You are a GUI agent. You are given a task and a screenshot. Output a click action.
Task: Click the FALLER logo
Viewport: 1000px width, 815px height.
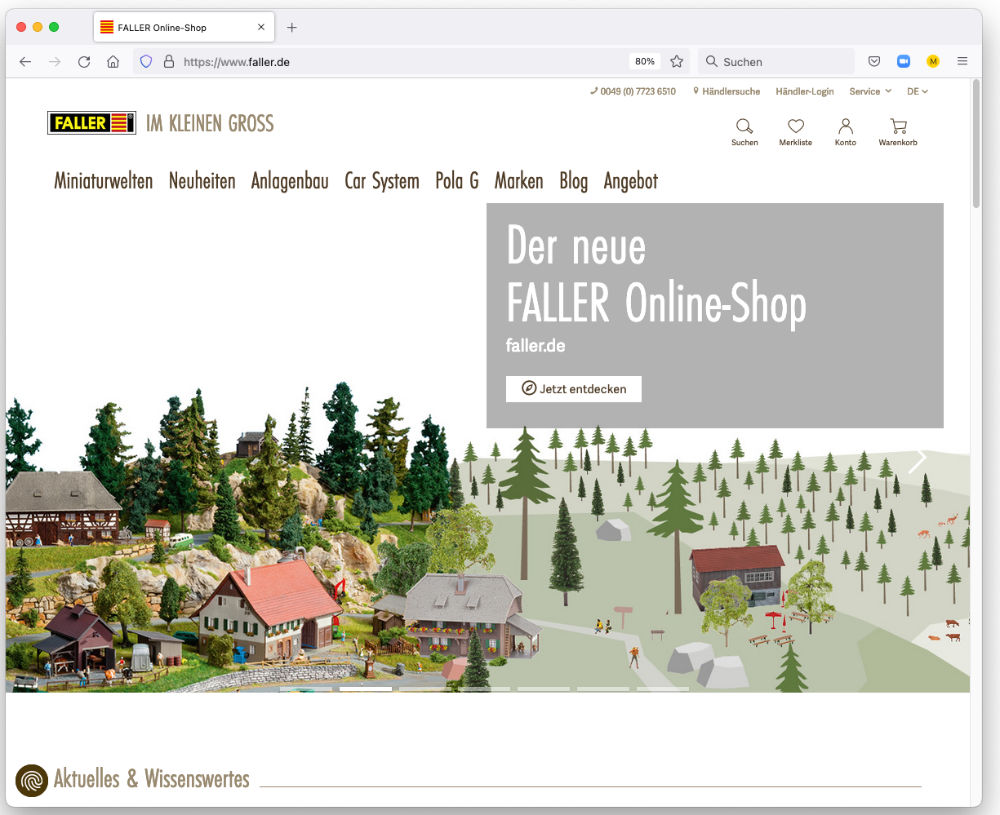click(91, 122)
